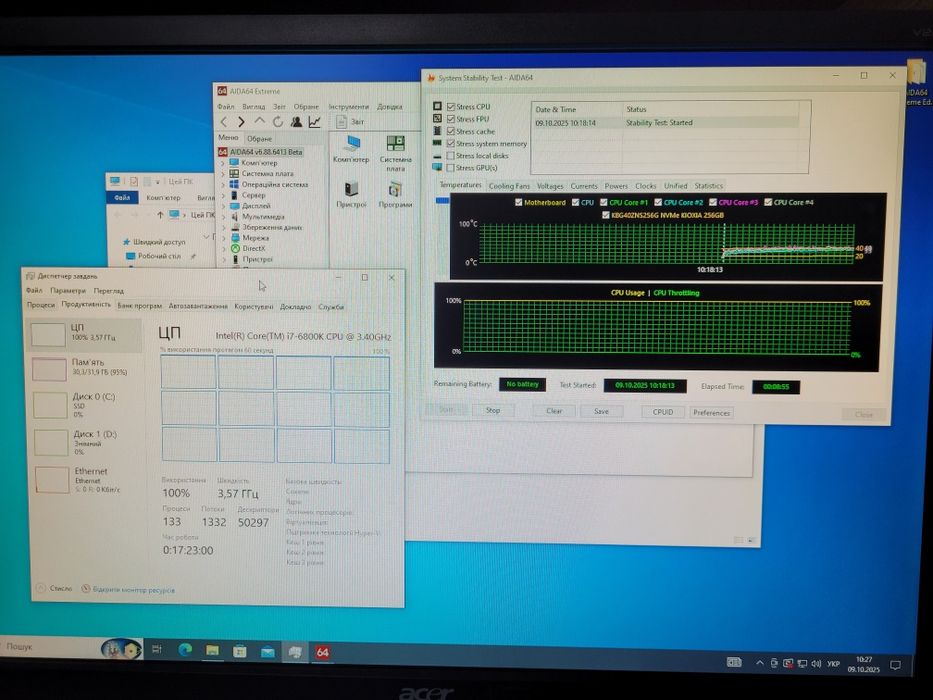Open the Комп'ютер icon in AIDA64 right pane

pos(352,144)
